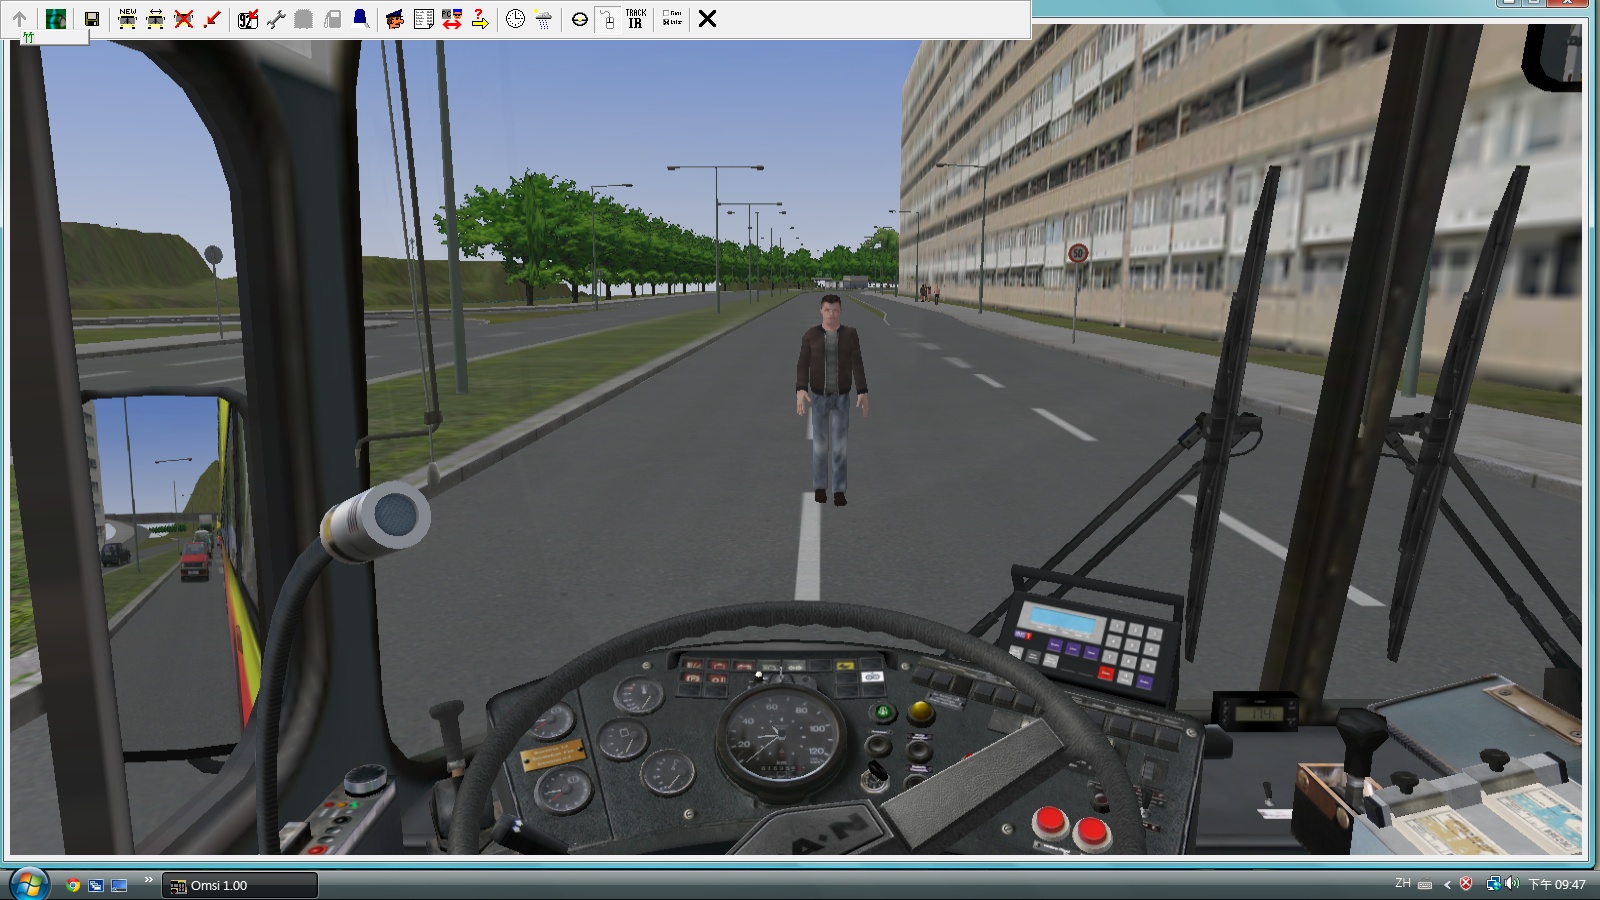Click the green indicator button on the dashboard

[x=882, y=713]
